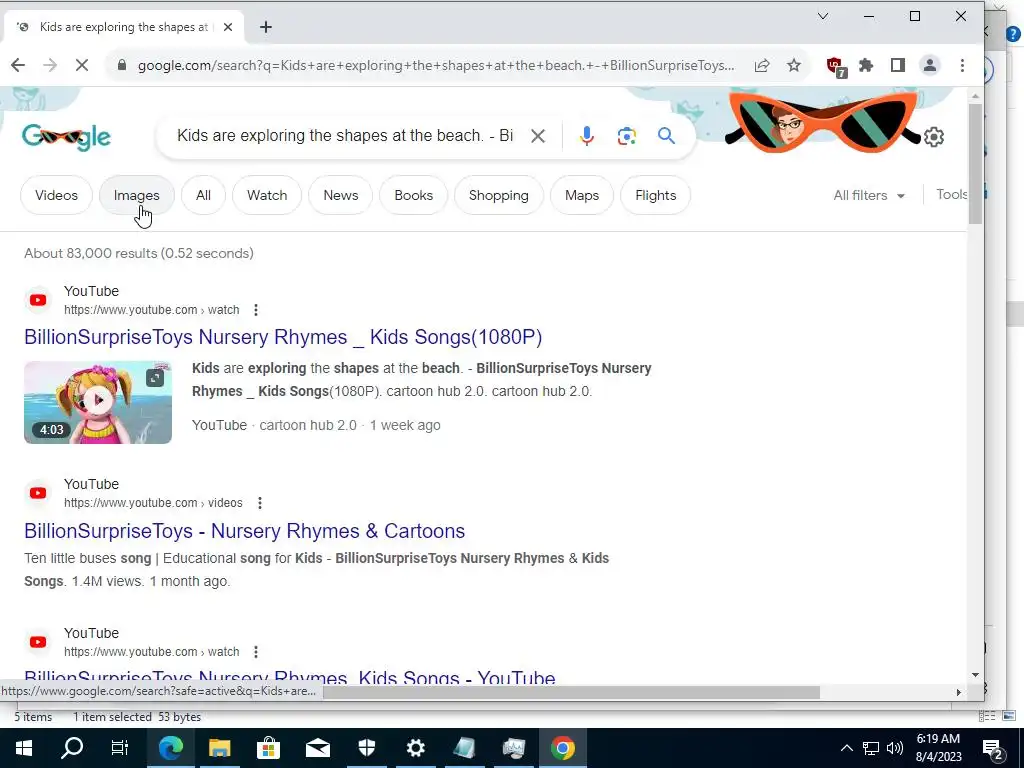The image size is (1024, 768).
Task: Play the 4:03 video thumbnail
Action: click(x=98, y=402)
